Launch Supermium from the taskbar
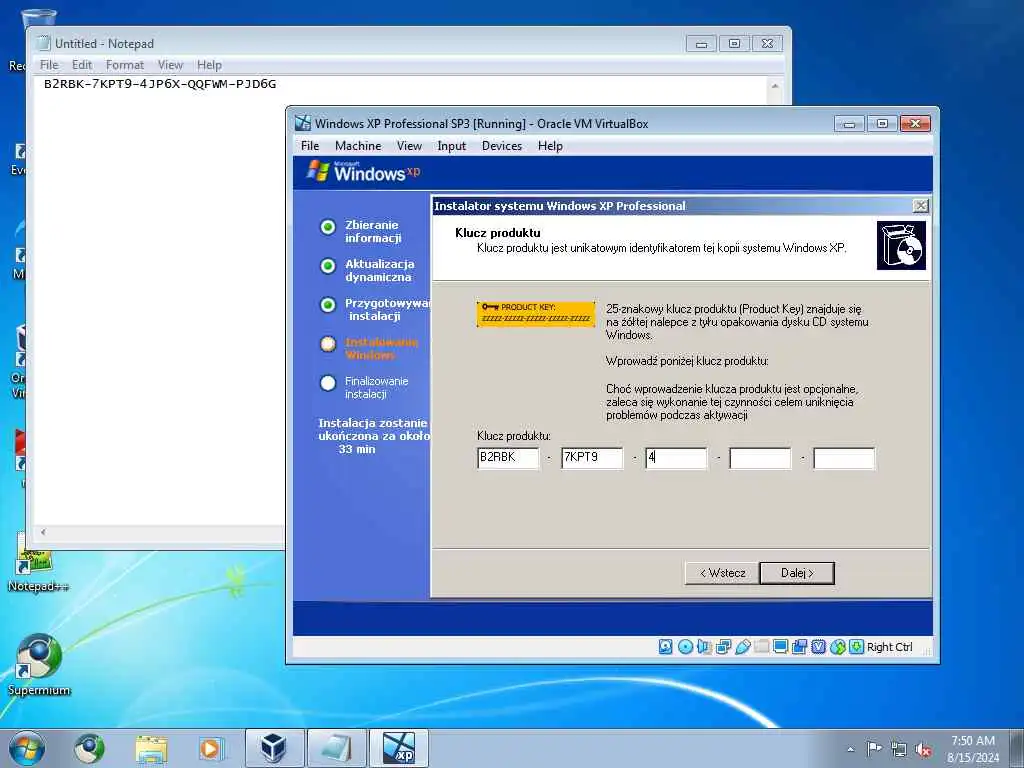 (x=89, y=748)
